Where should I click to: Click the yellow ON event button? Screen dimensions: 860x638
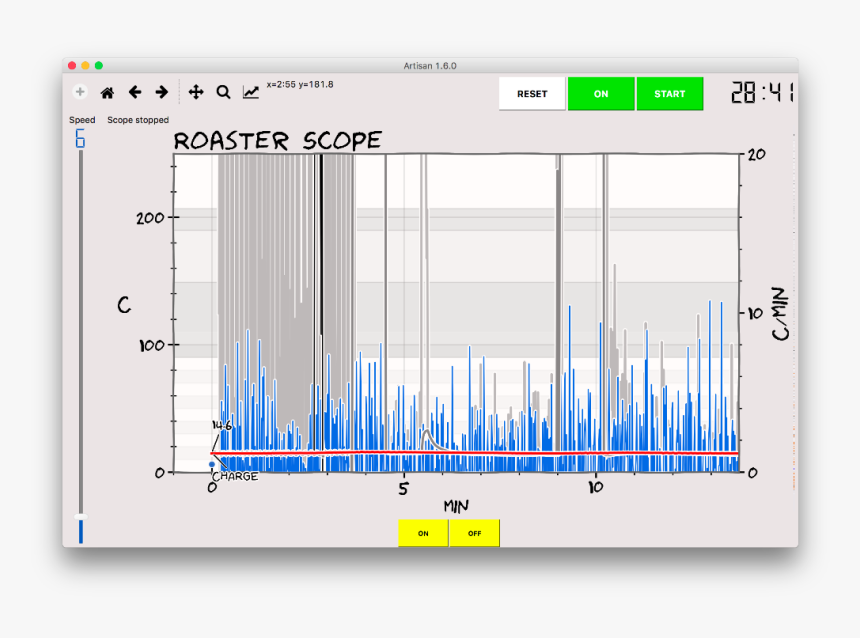pos(423,533)
